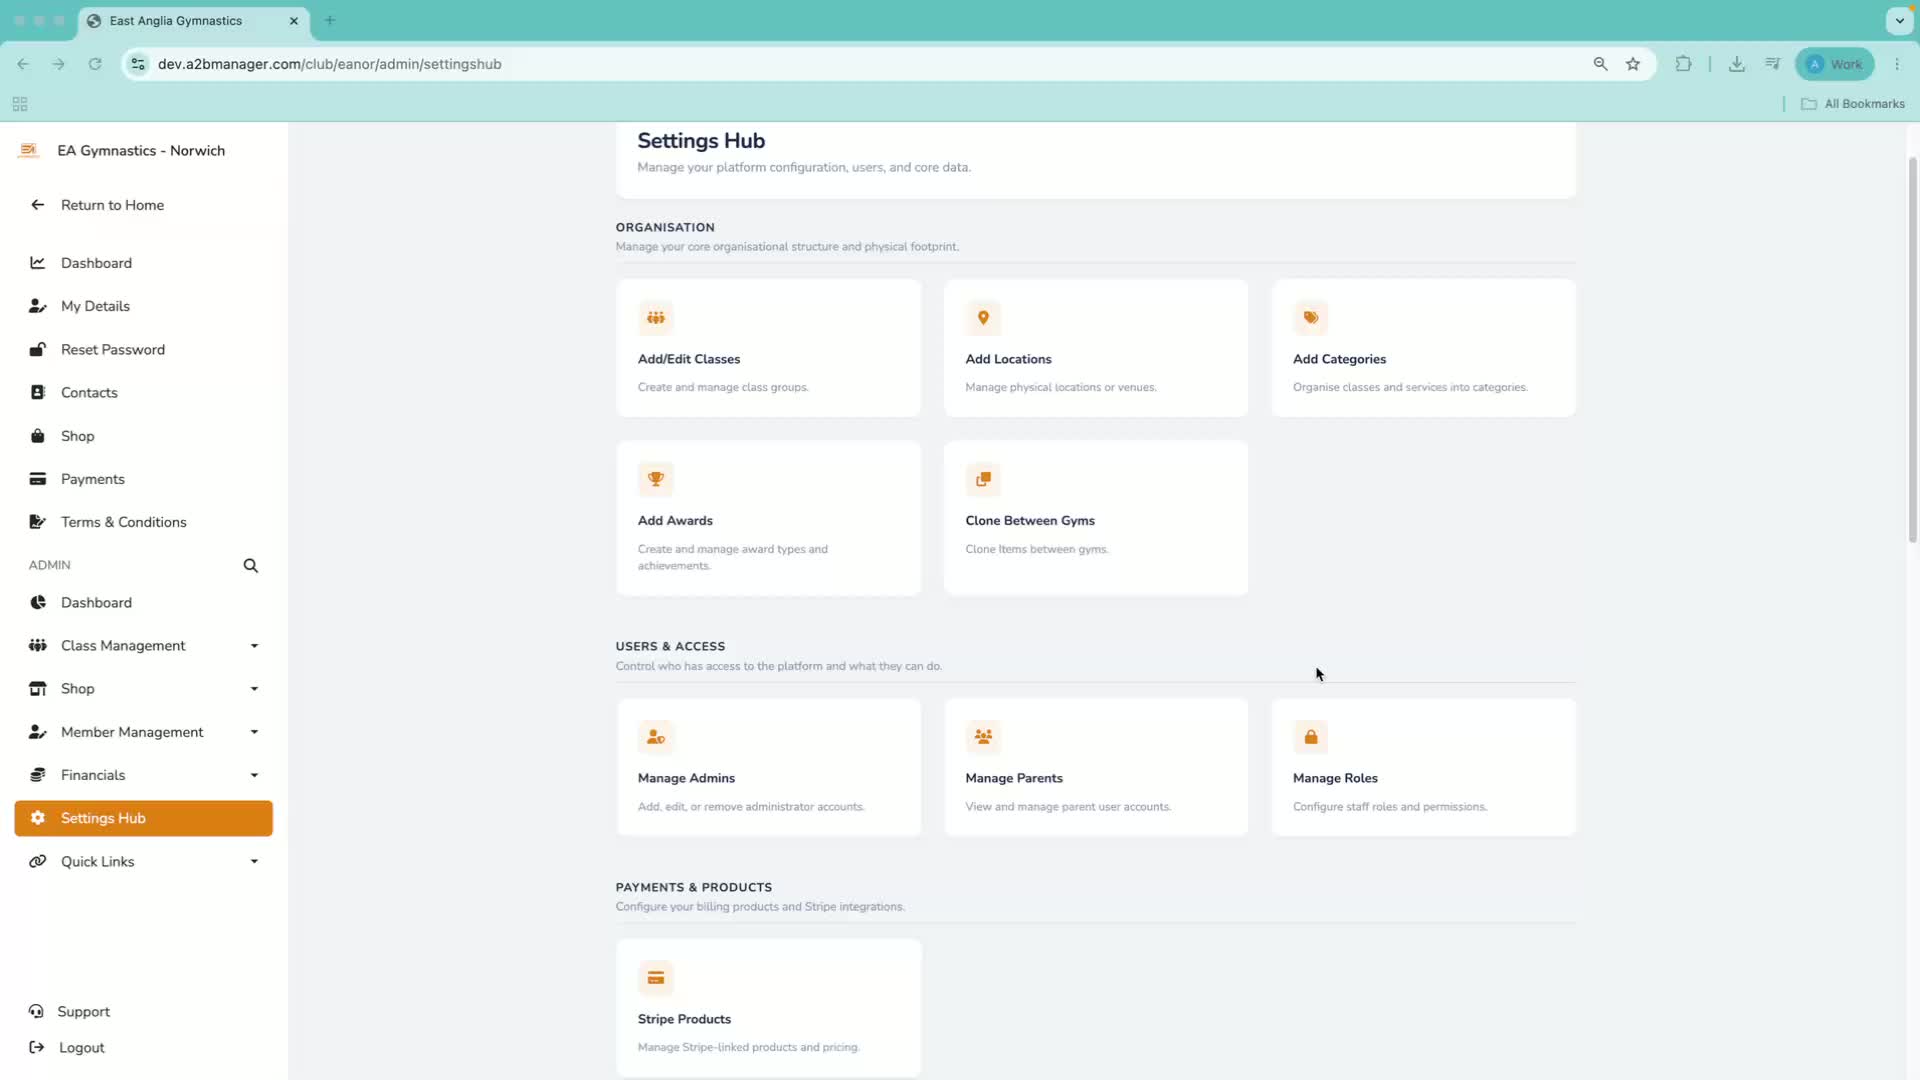Click the Manage Admins title
Viewport: 1920px width, 1080px height.
(686, 778)
